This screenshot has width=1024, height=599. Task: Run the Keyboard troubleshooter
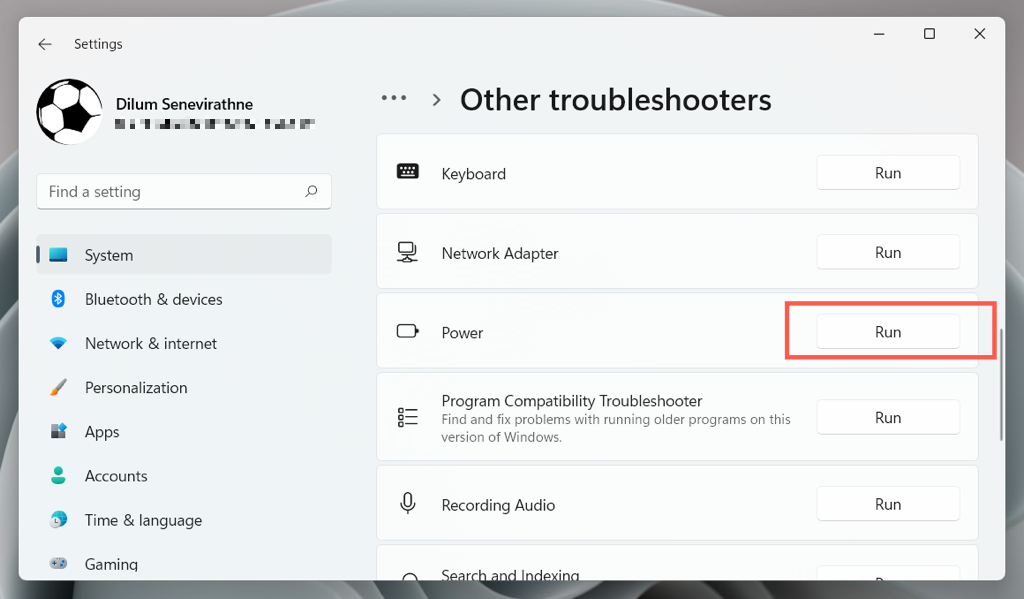tap(888, 173)
